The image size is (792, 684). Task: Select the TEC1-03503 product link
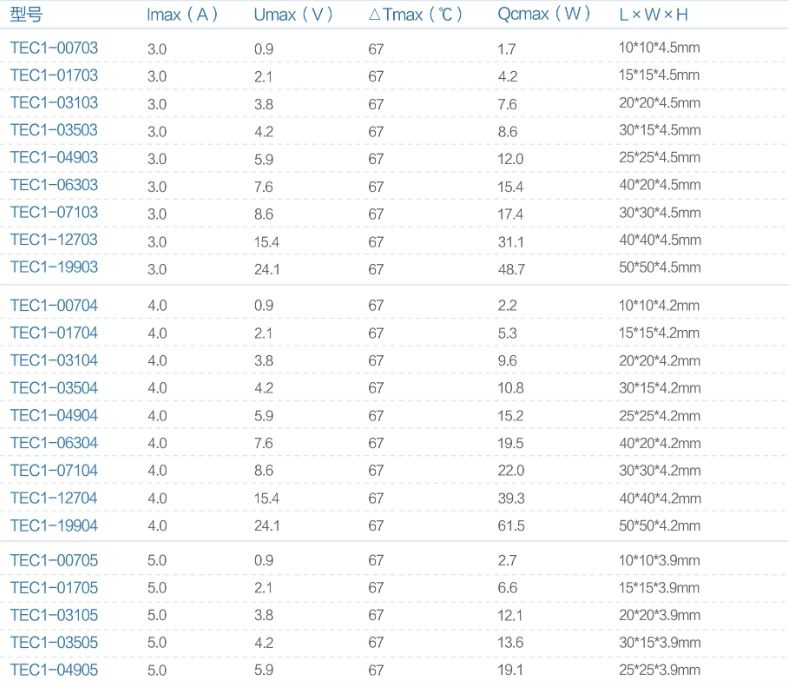coord(54,130)
